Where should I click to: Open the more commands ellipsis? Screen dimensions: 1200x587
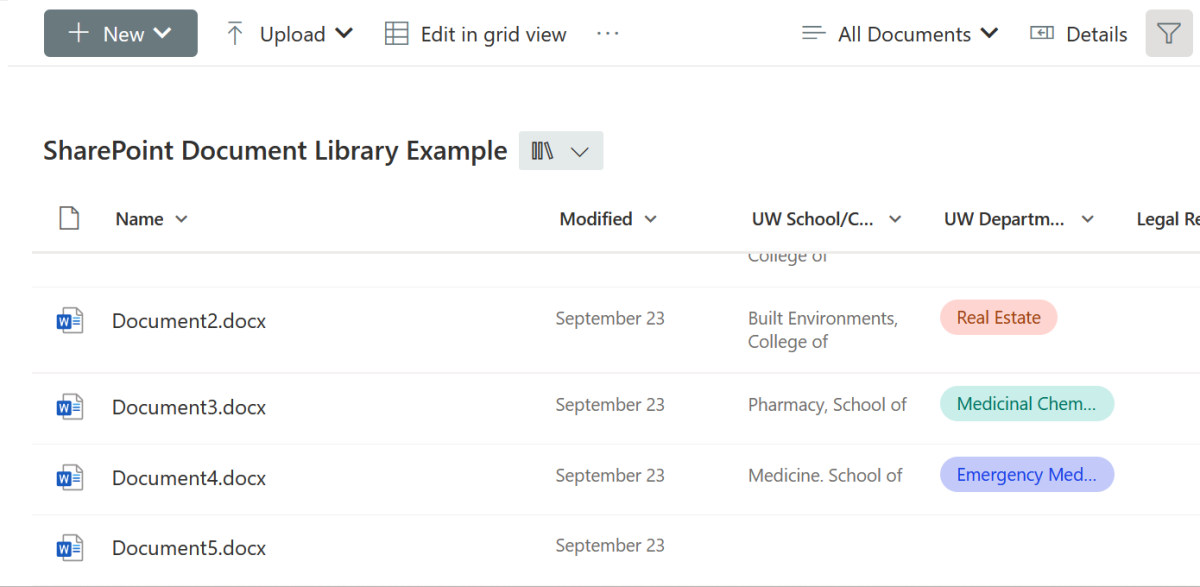pyautogui.click(x=607, y=34)
